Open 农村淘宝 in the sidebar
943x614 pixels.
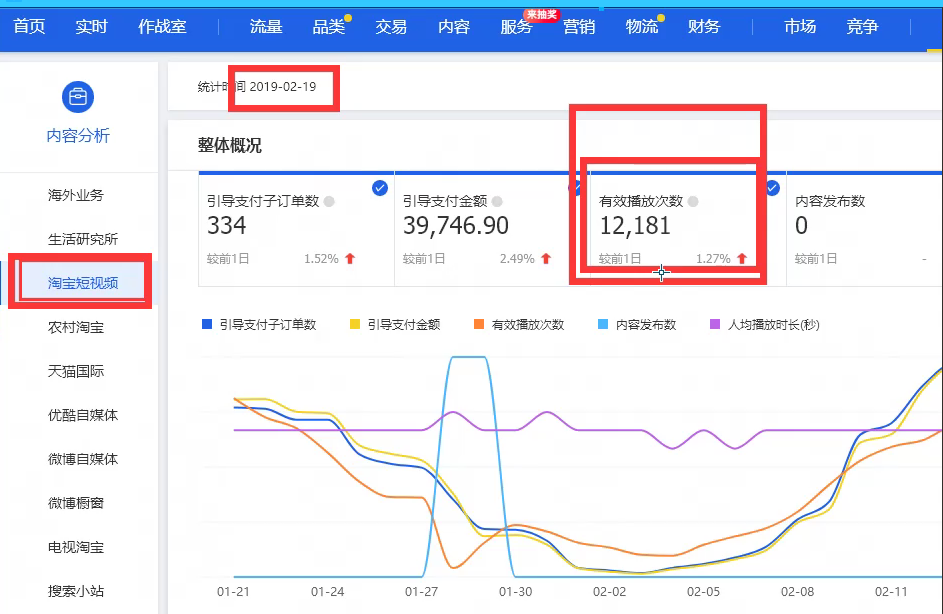(x=76, y=327)
